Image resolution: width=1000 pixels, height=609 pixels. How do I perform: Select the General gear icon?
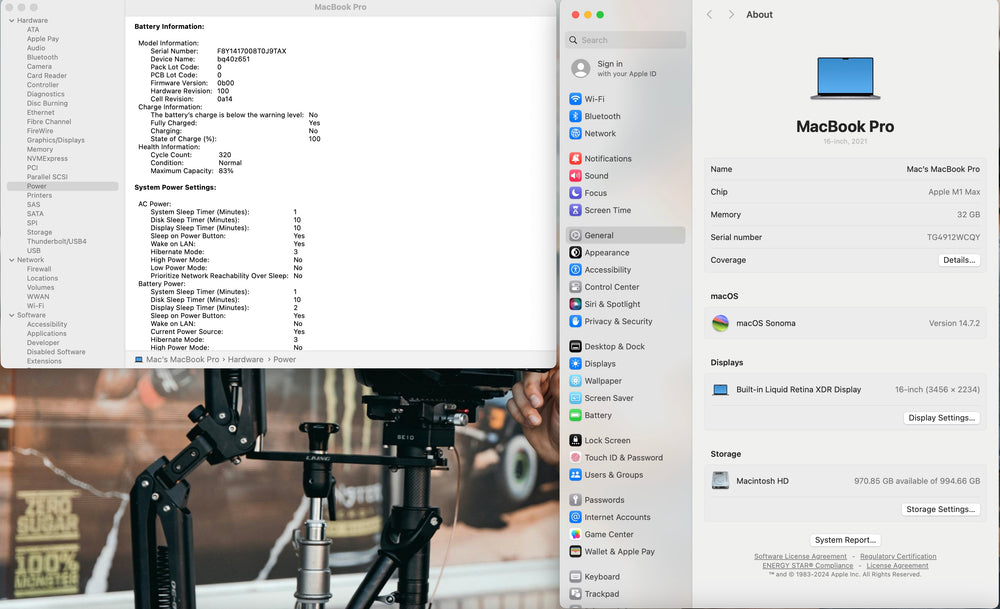click(575, 235)
